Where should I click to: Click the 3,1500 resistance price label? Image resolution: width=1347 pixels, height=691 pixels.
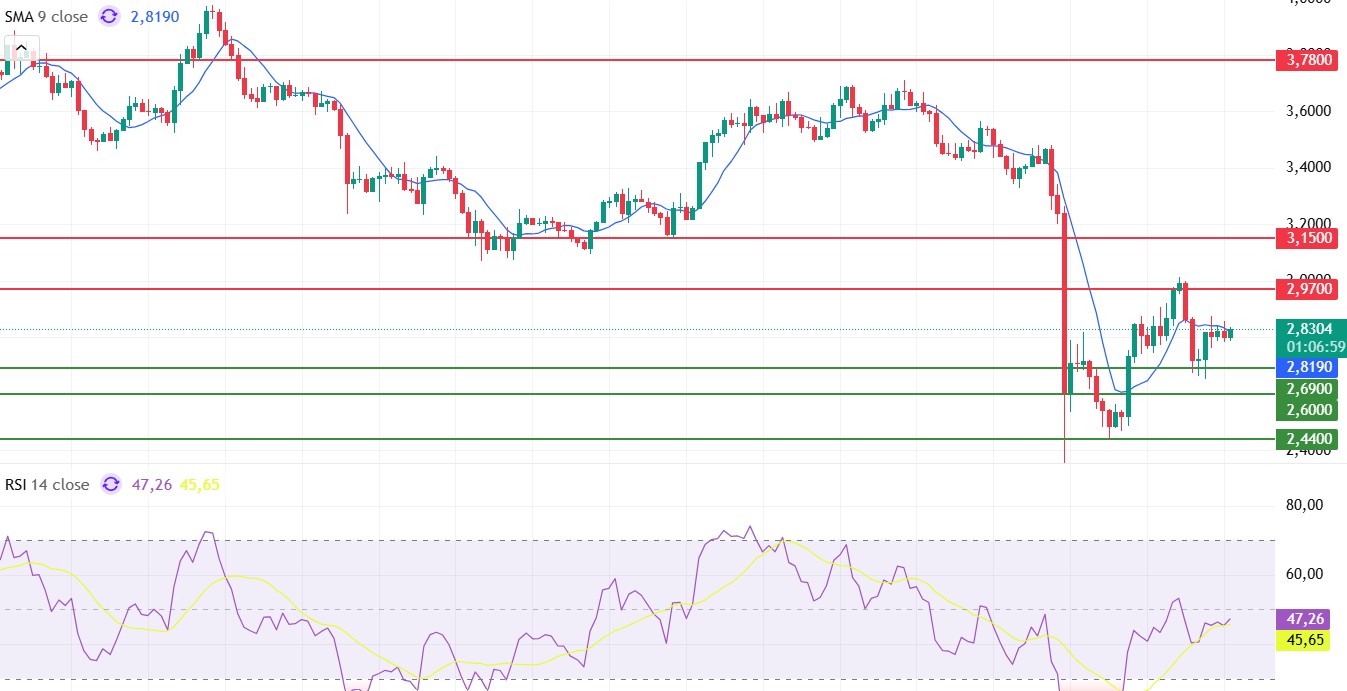click(x=1310, y=238)
